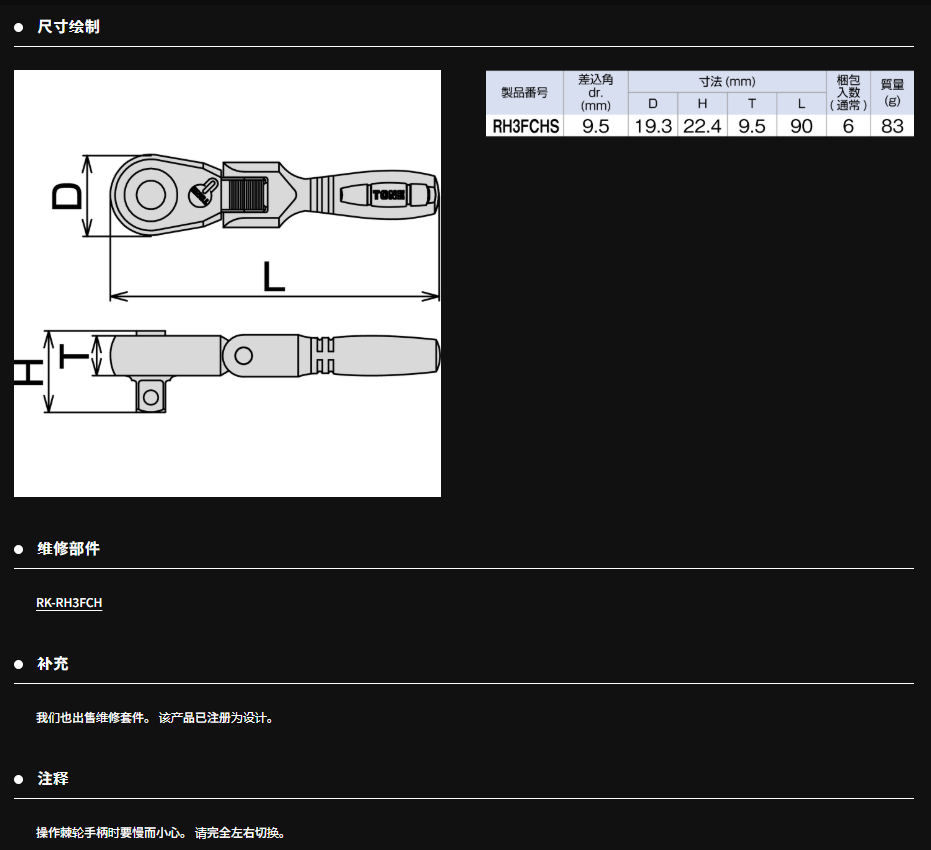Click the D dimension label in the drawing

(x=68, y=196)
